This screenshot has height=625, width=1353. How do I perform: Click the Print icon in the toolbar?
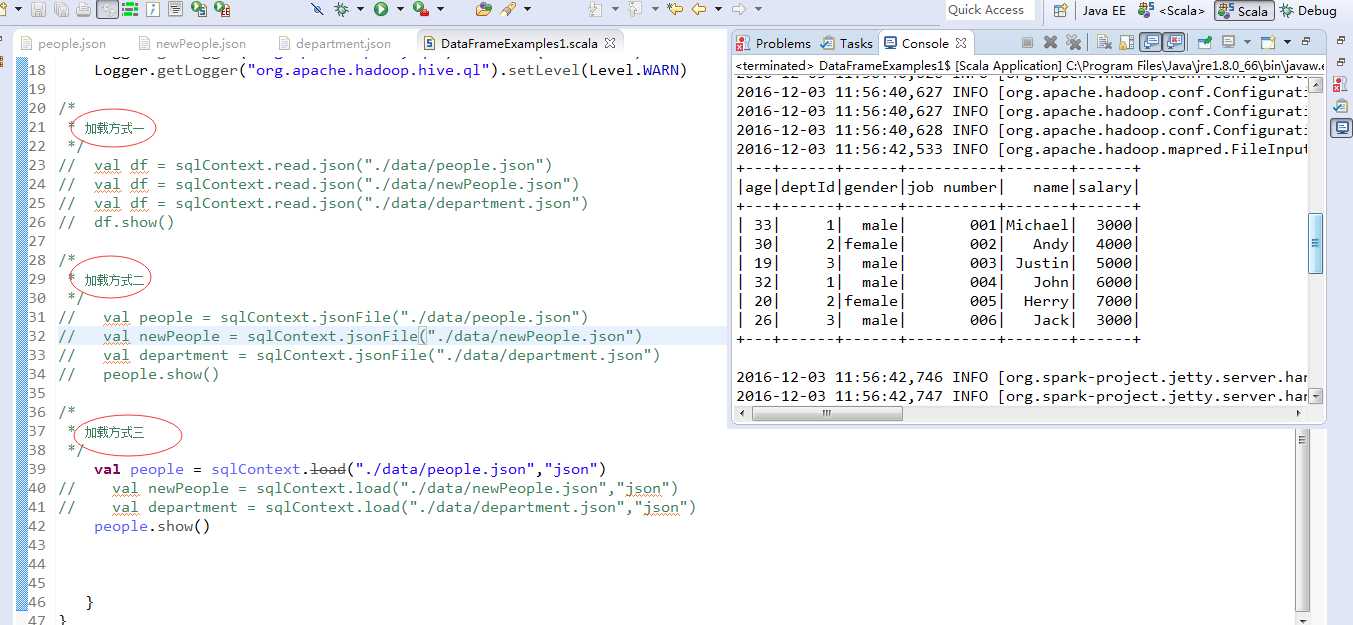84,9
